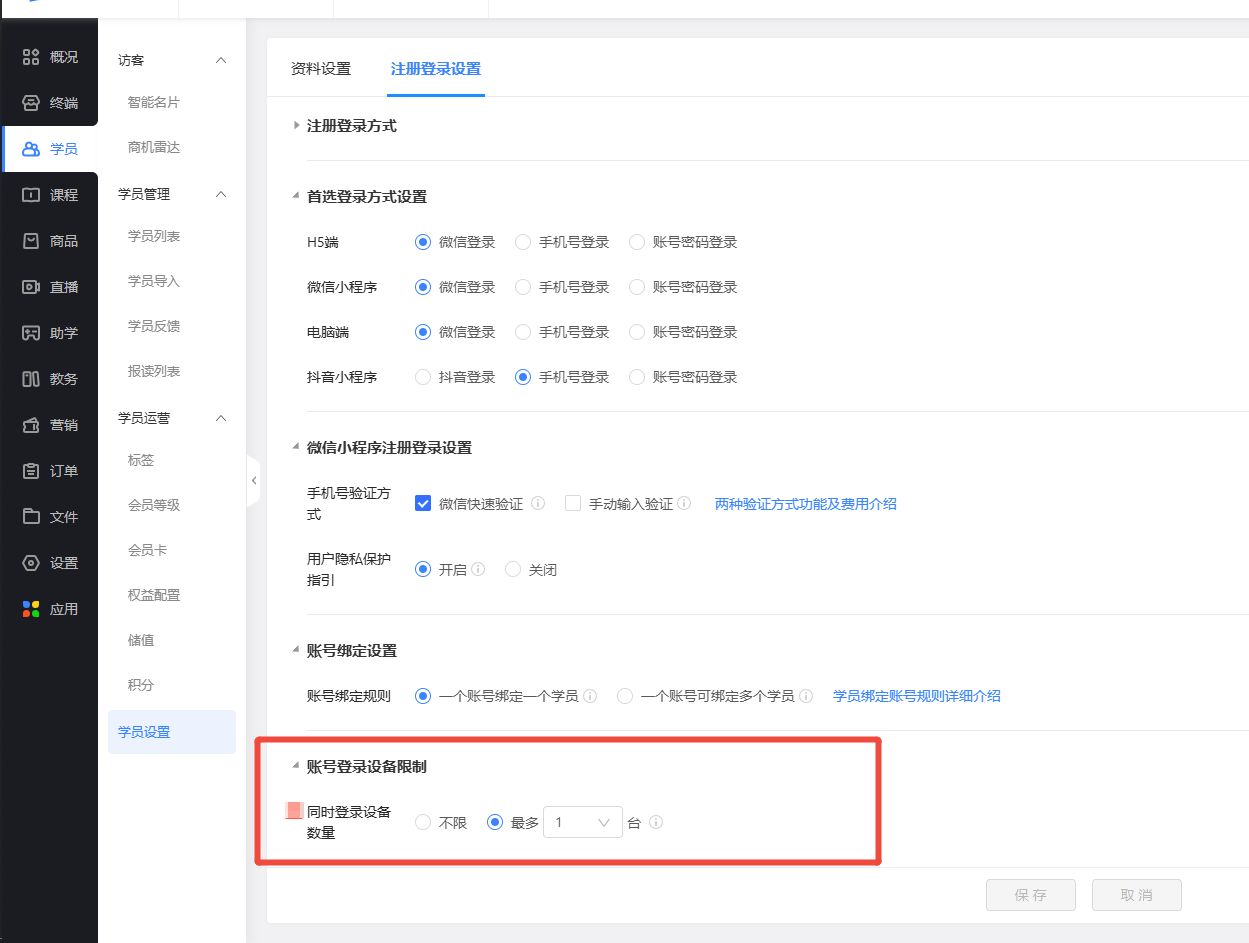The height and width of the screenshot is (943, 1249).
Task: Collapse the 学员管理 menu group
Action: tap(221, 194)
